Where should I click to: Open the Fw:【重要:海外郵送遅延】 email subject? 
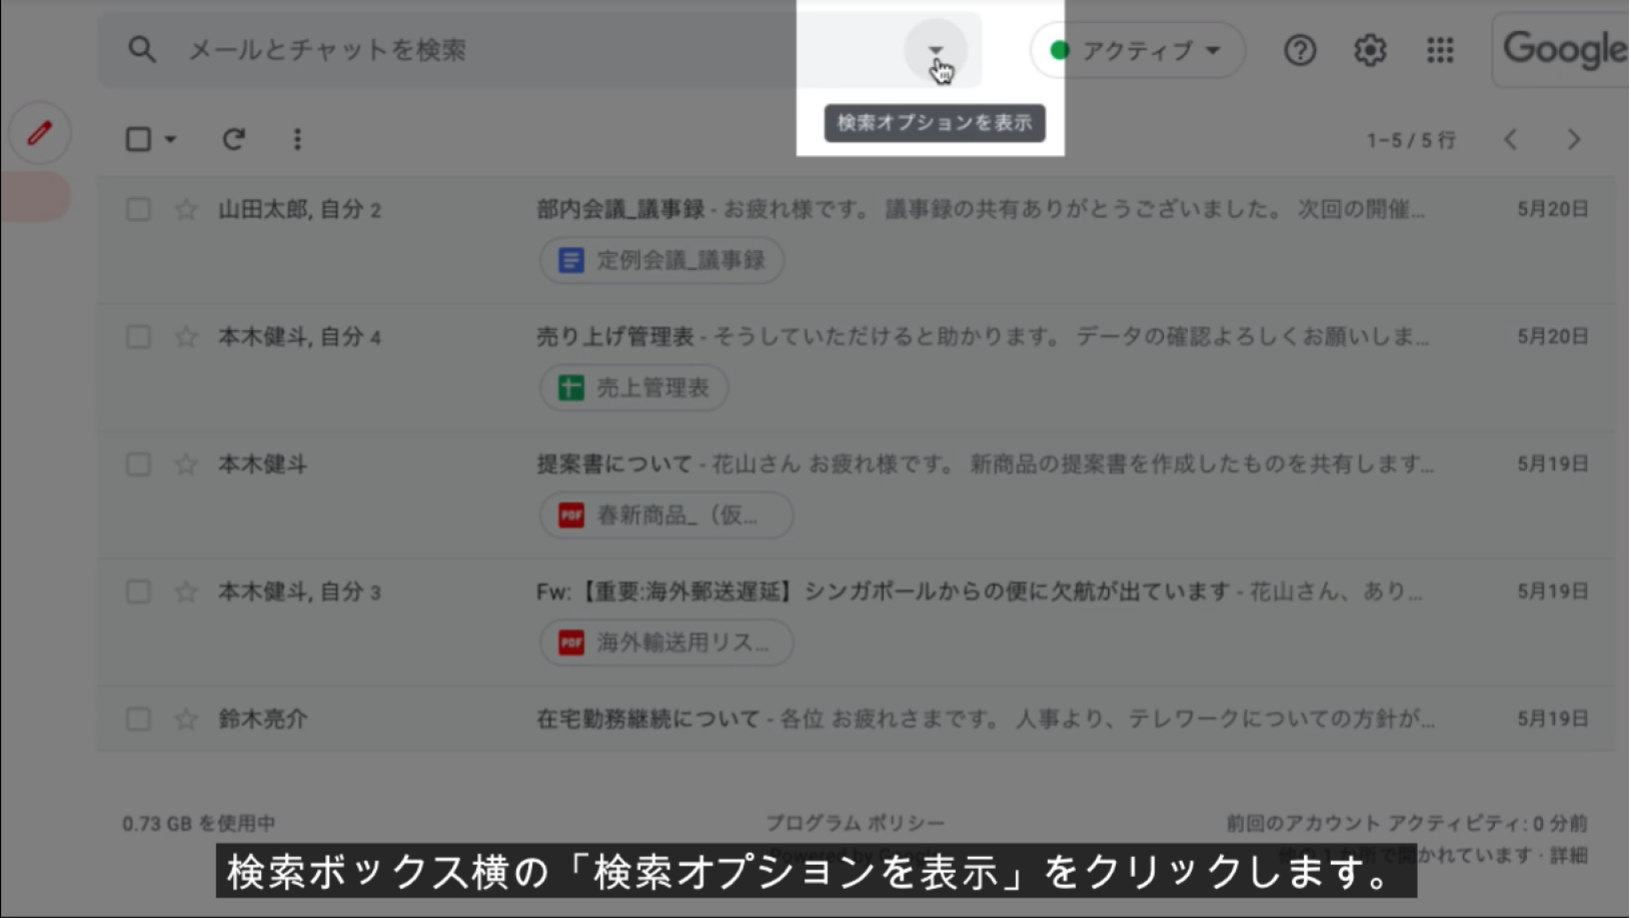(x=883, y=592)
